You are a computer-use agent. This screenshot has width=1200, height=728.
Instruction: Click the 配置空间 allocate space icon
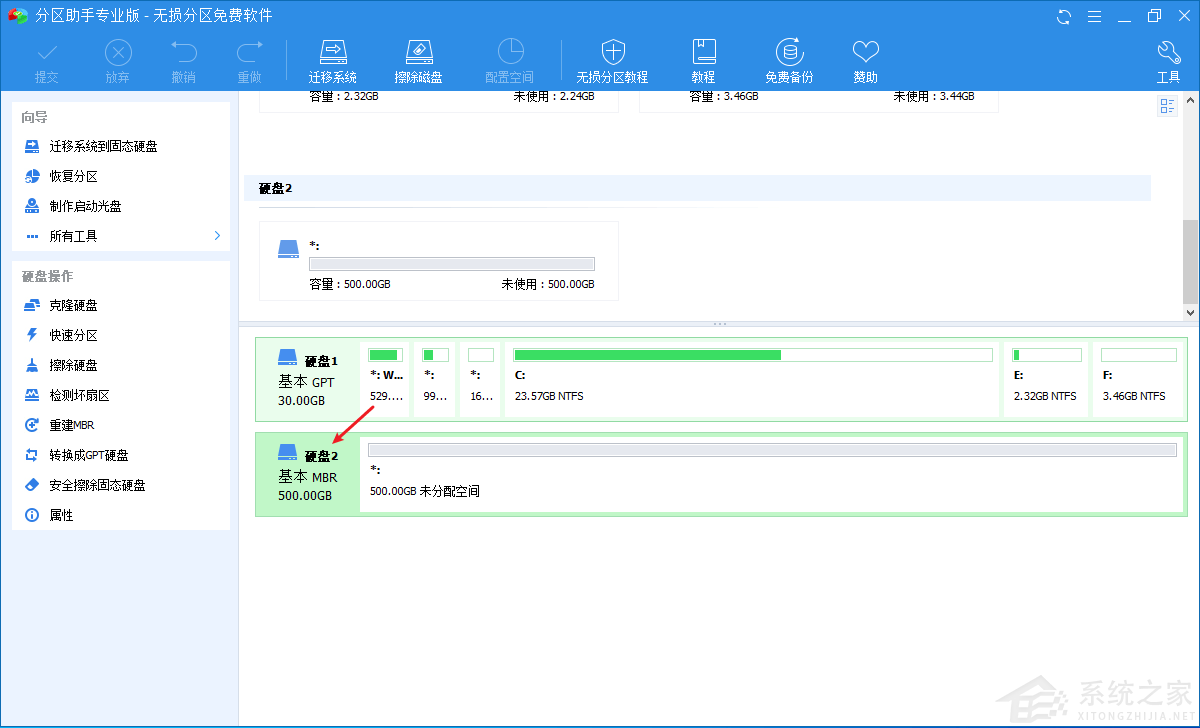(x=510, y=61)
